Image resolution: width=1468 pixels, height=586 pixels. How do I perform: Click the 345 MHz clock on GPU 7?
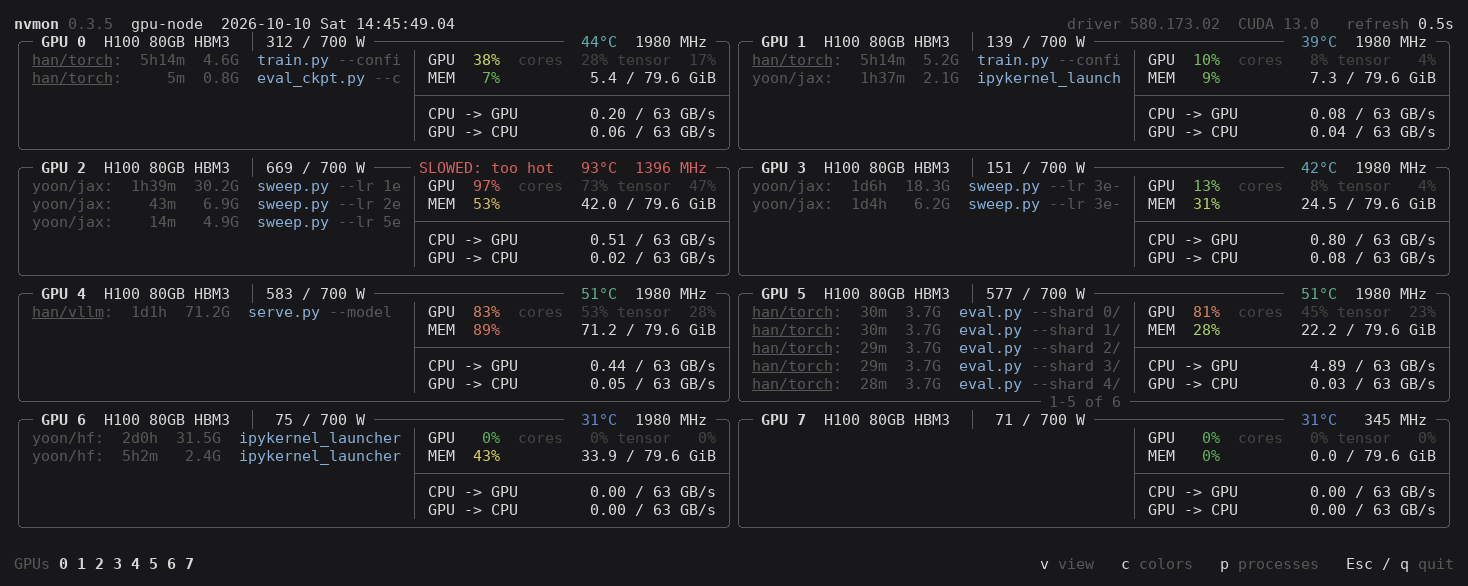1396,420
